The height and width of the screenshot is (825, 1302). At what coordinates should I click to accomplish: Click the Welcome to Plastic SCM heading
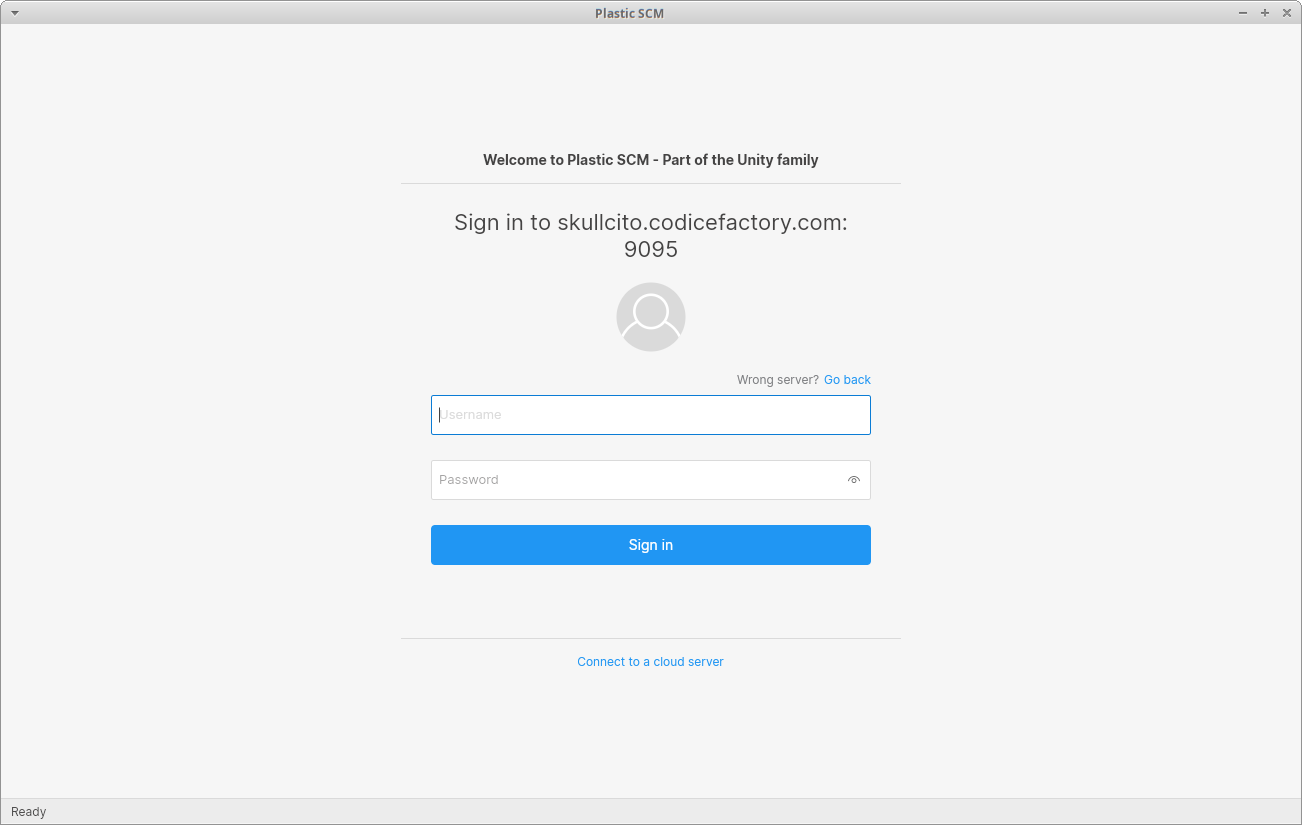(x=651, y=159)
